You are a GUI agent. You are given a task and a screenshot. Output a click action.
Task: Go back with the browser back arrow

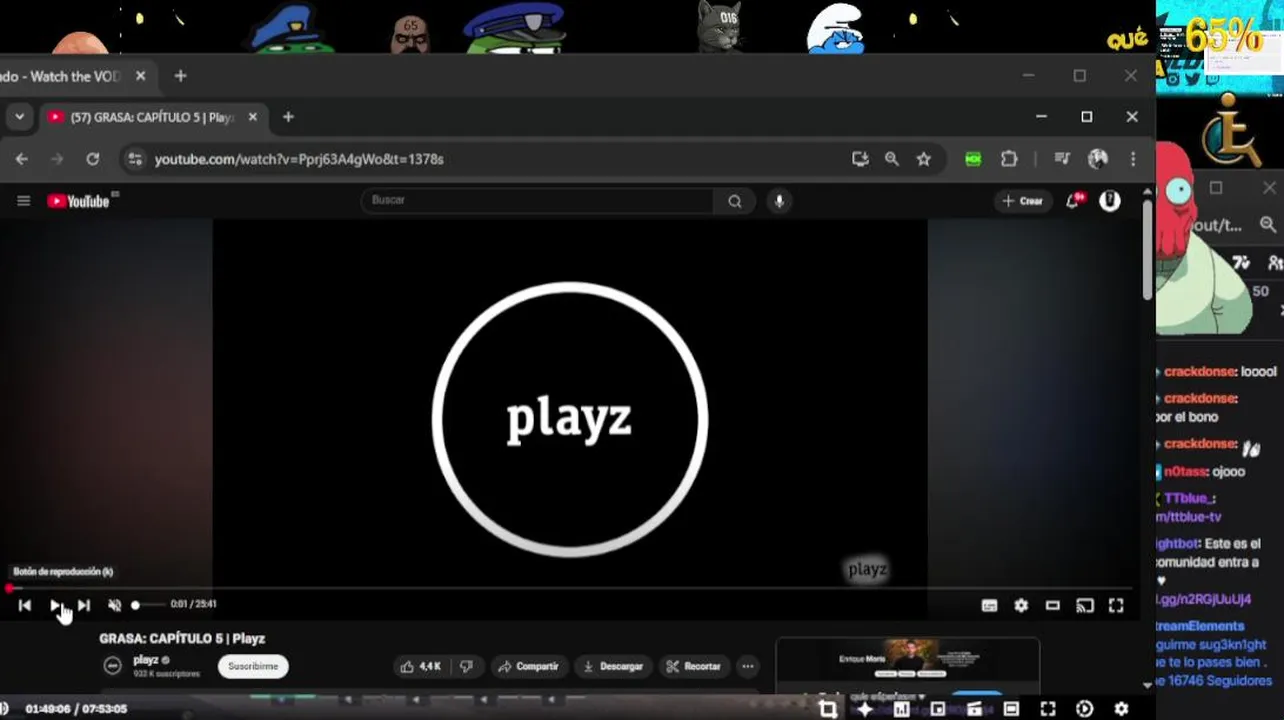[x=22, y=159]
